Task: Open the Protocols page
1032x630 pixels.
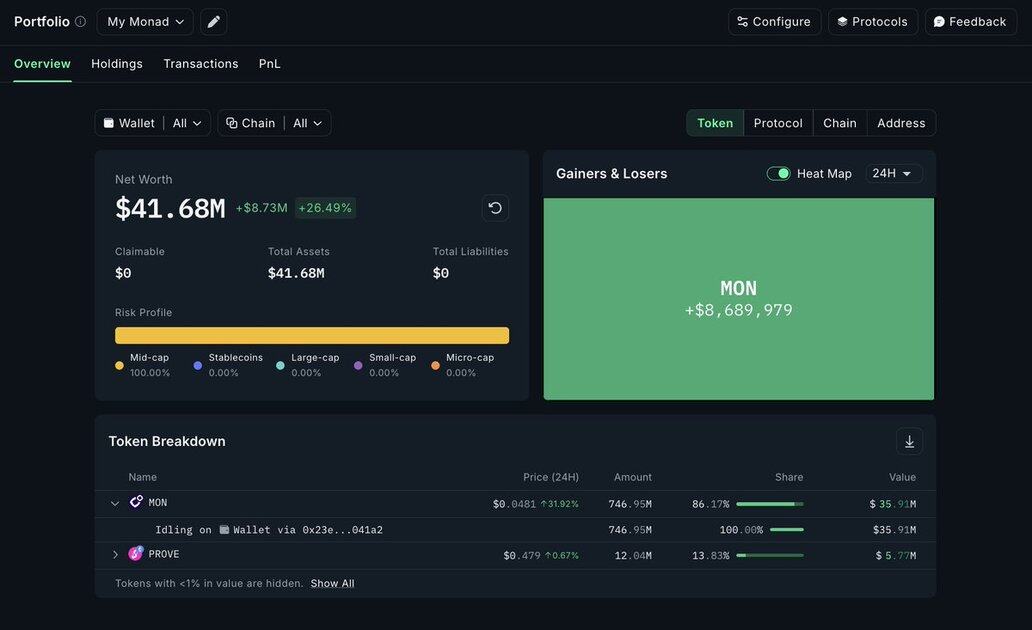Action: [x=872, y=22]
